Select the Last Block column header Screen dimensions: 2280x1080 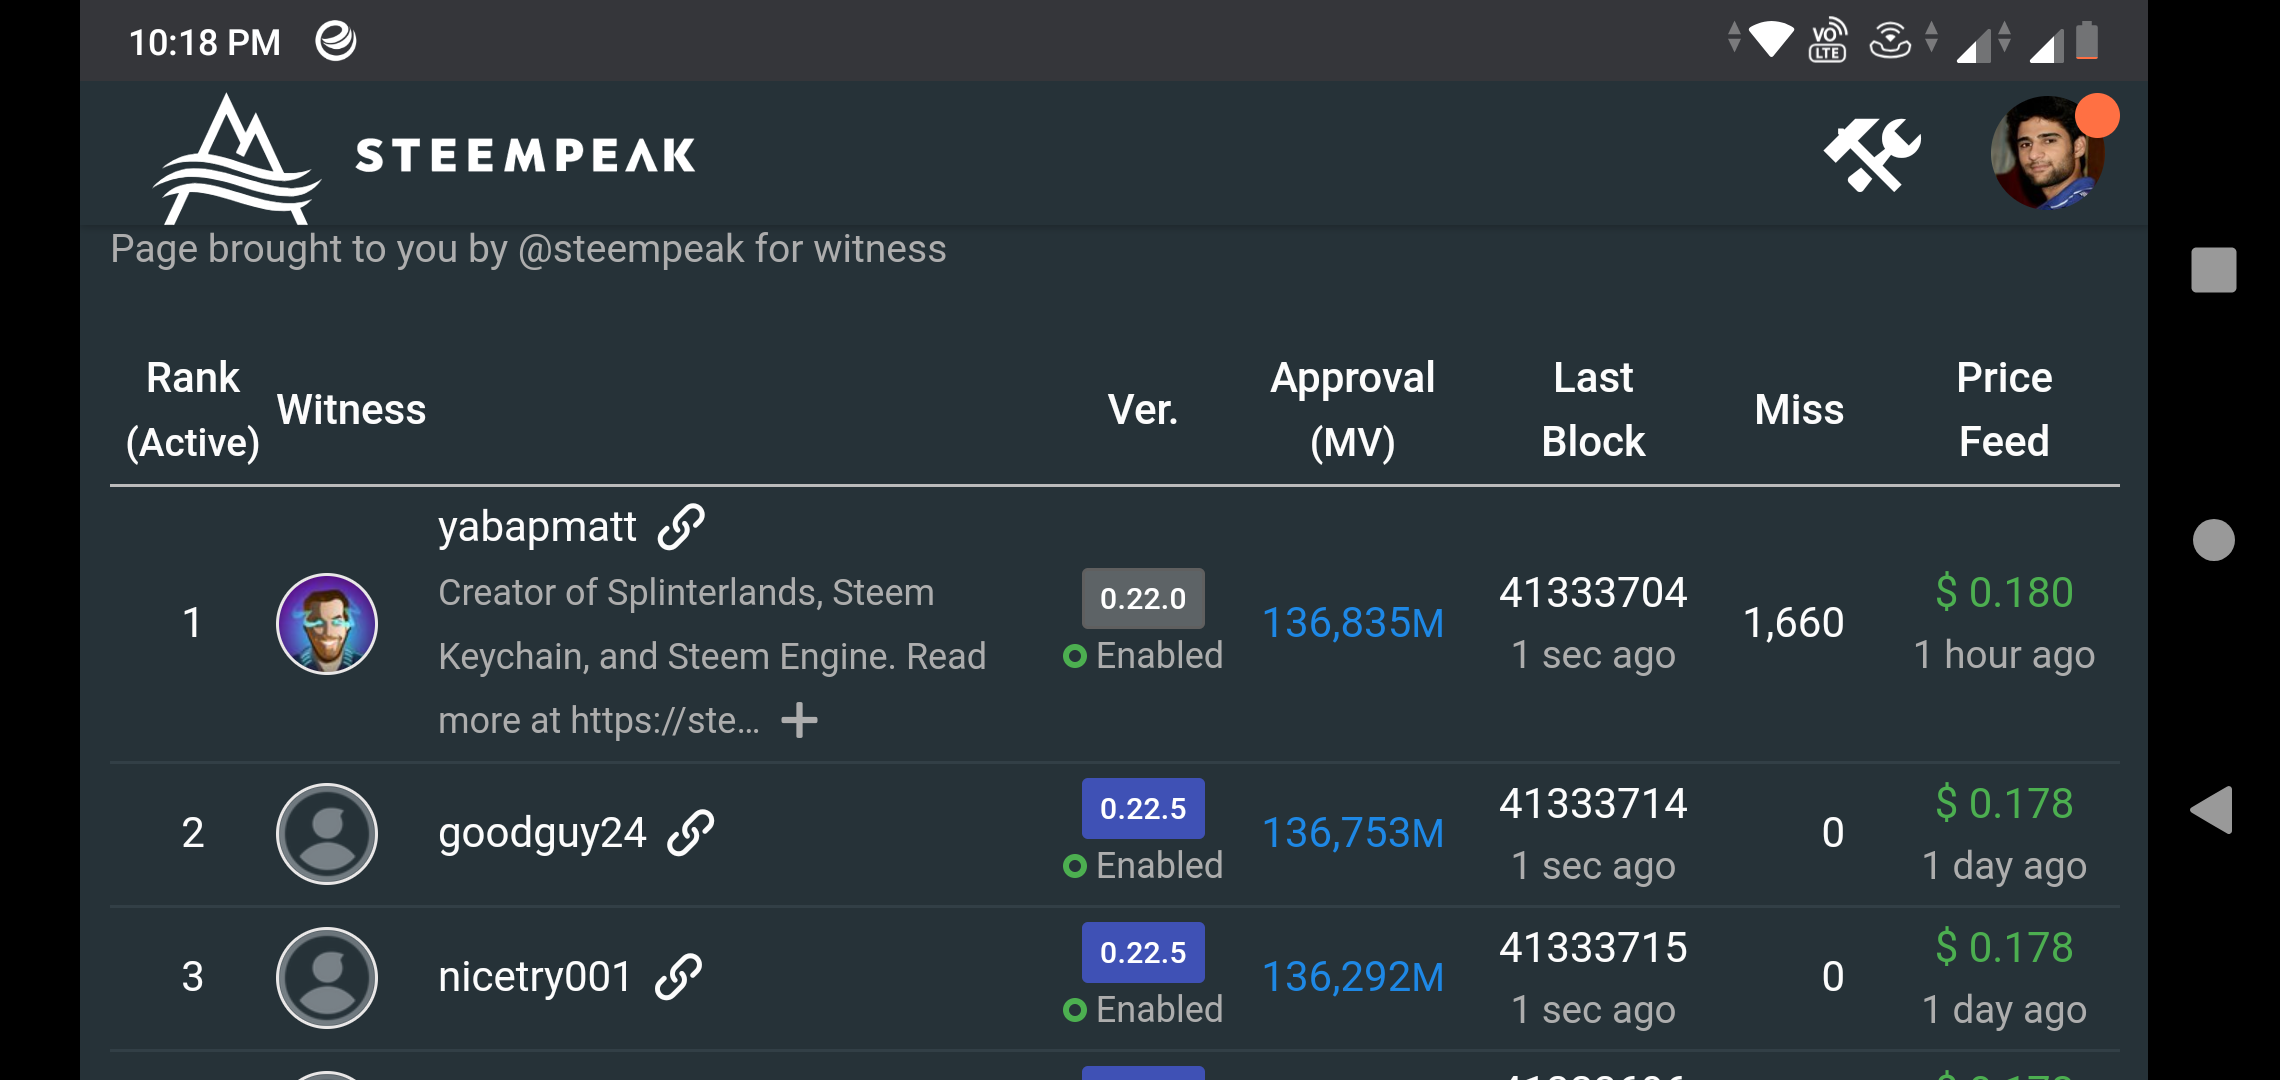(1593, 410)
